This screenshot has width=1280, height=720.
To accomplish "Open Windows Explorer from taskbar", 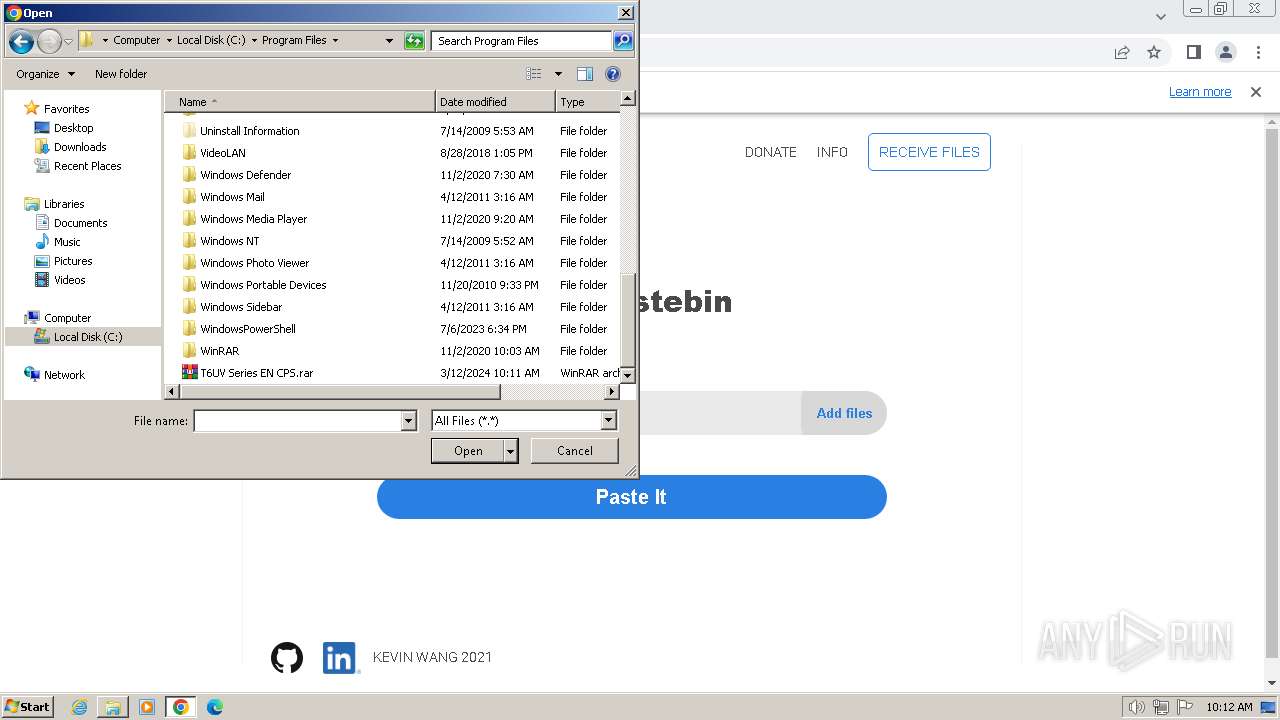I will (x=113, y=707).
